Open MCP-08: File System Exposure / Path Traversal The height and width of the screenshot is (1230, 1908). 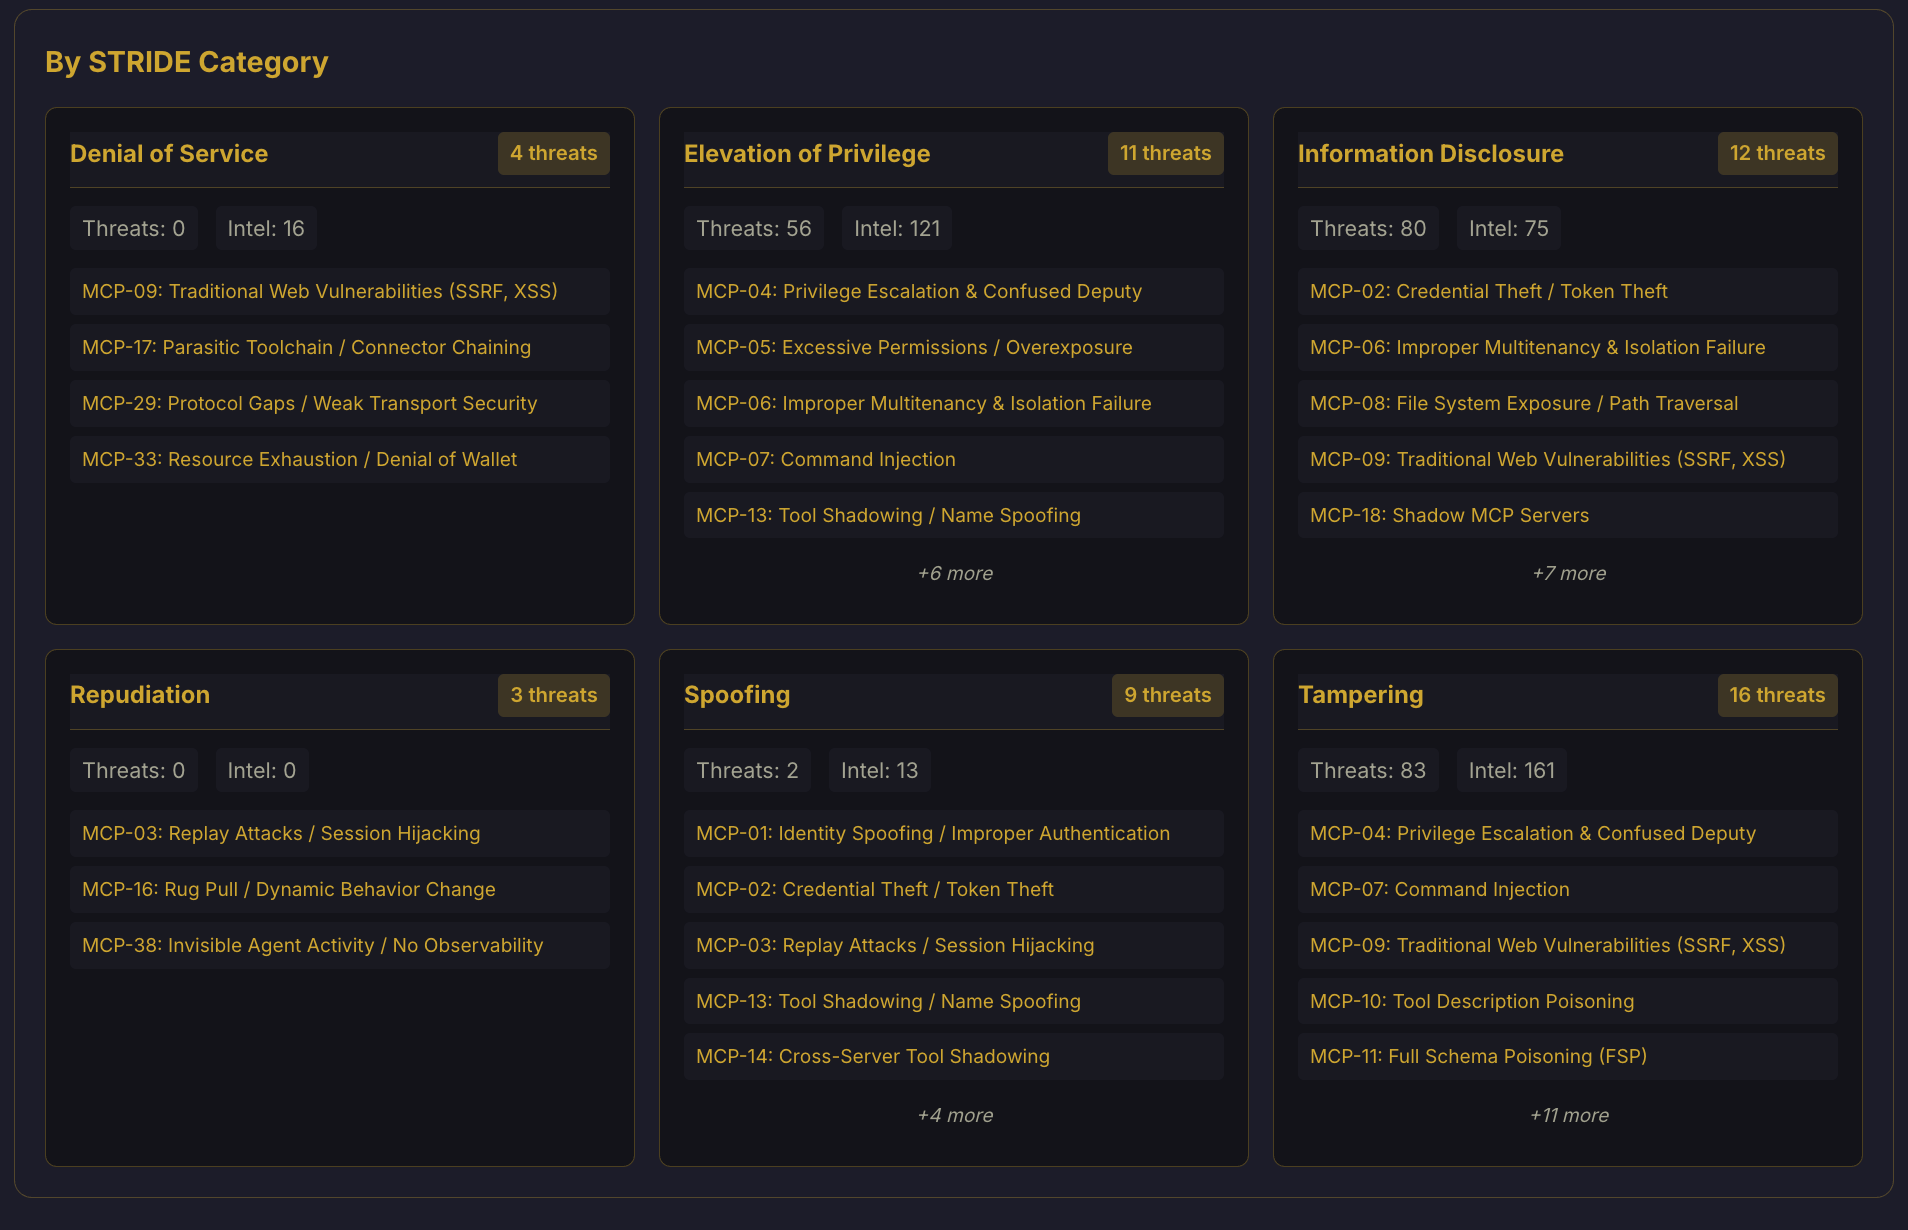[x=1568, y=403]
